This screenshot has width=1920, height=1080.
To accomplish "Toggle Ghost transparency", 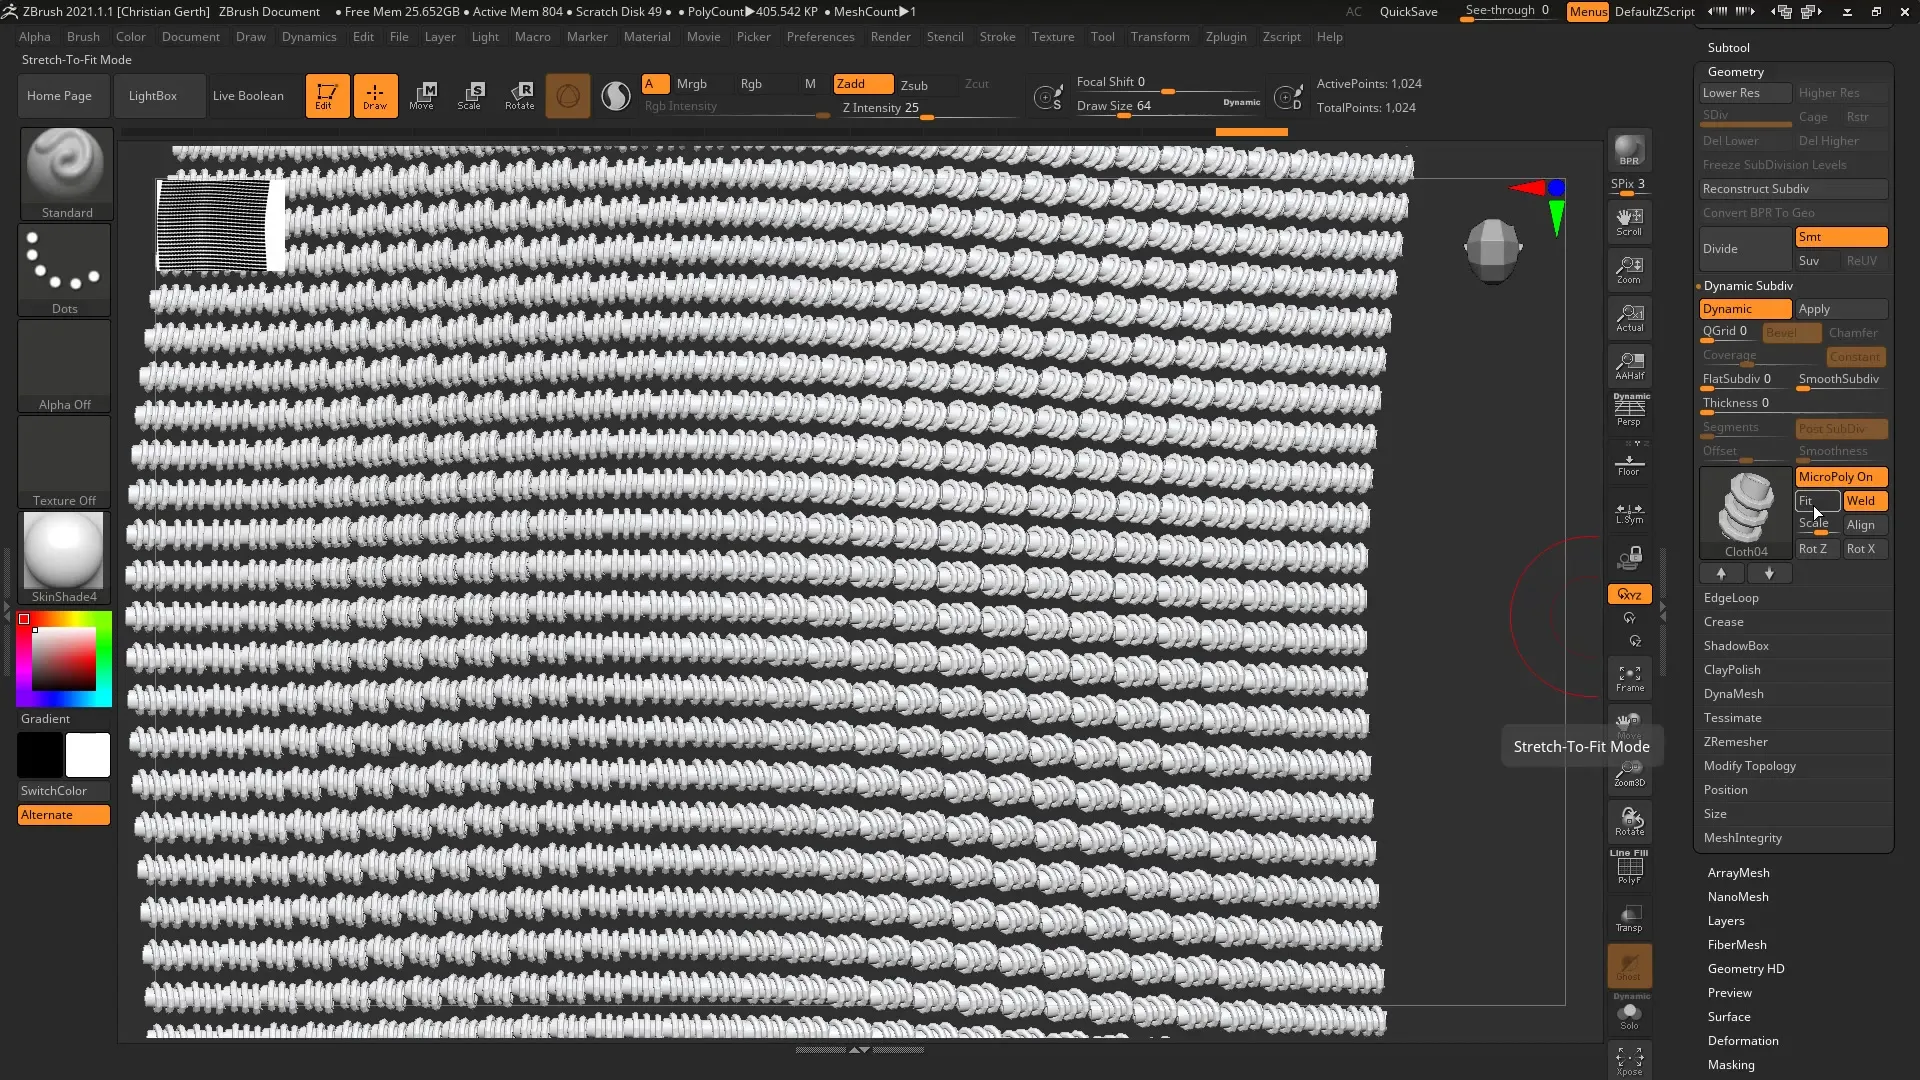I will pos(1629,966).
